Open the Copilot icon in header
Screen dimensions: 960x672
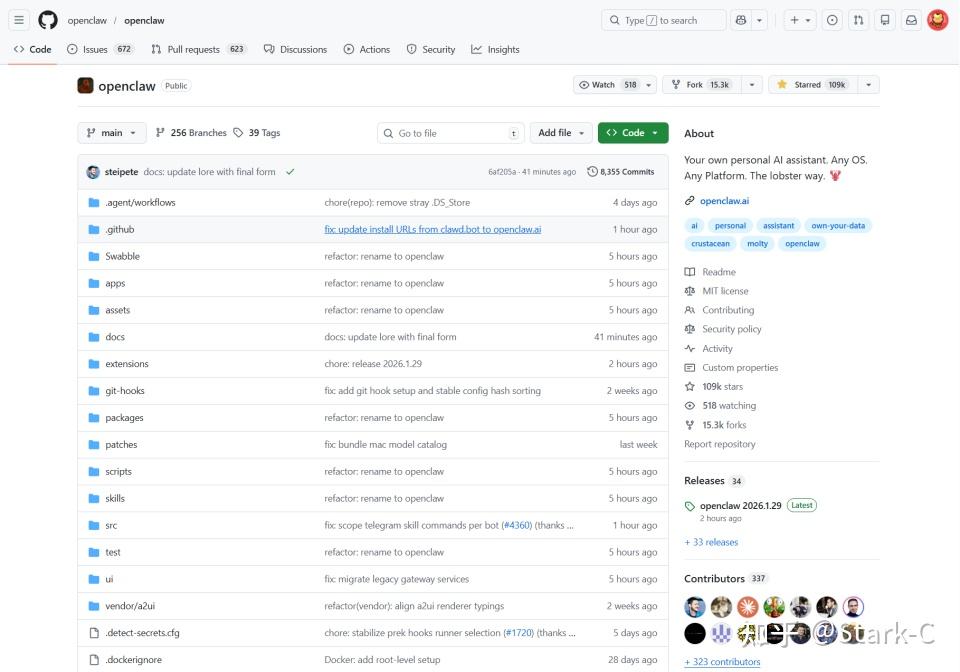pos(741,20)
